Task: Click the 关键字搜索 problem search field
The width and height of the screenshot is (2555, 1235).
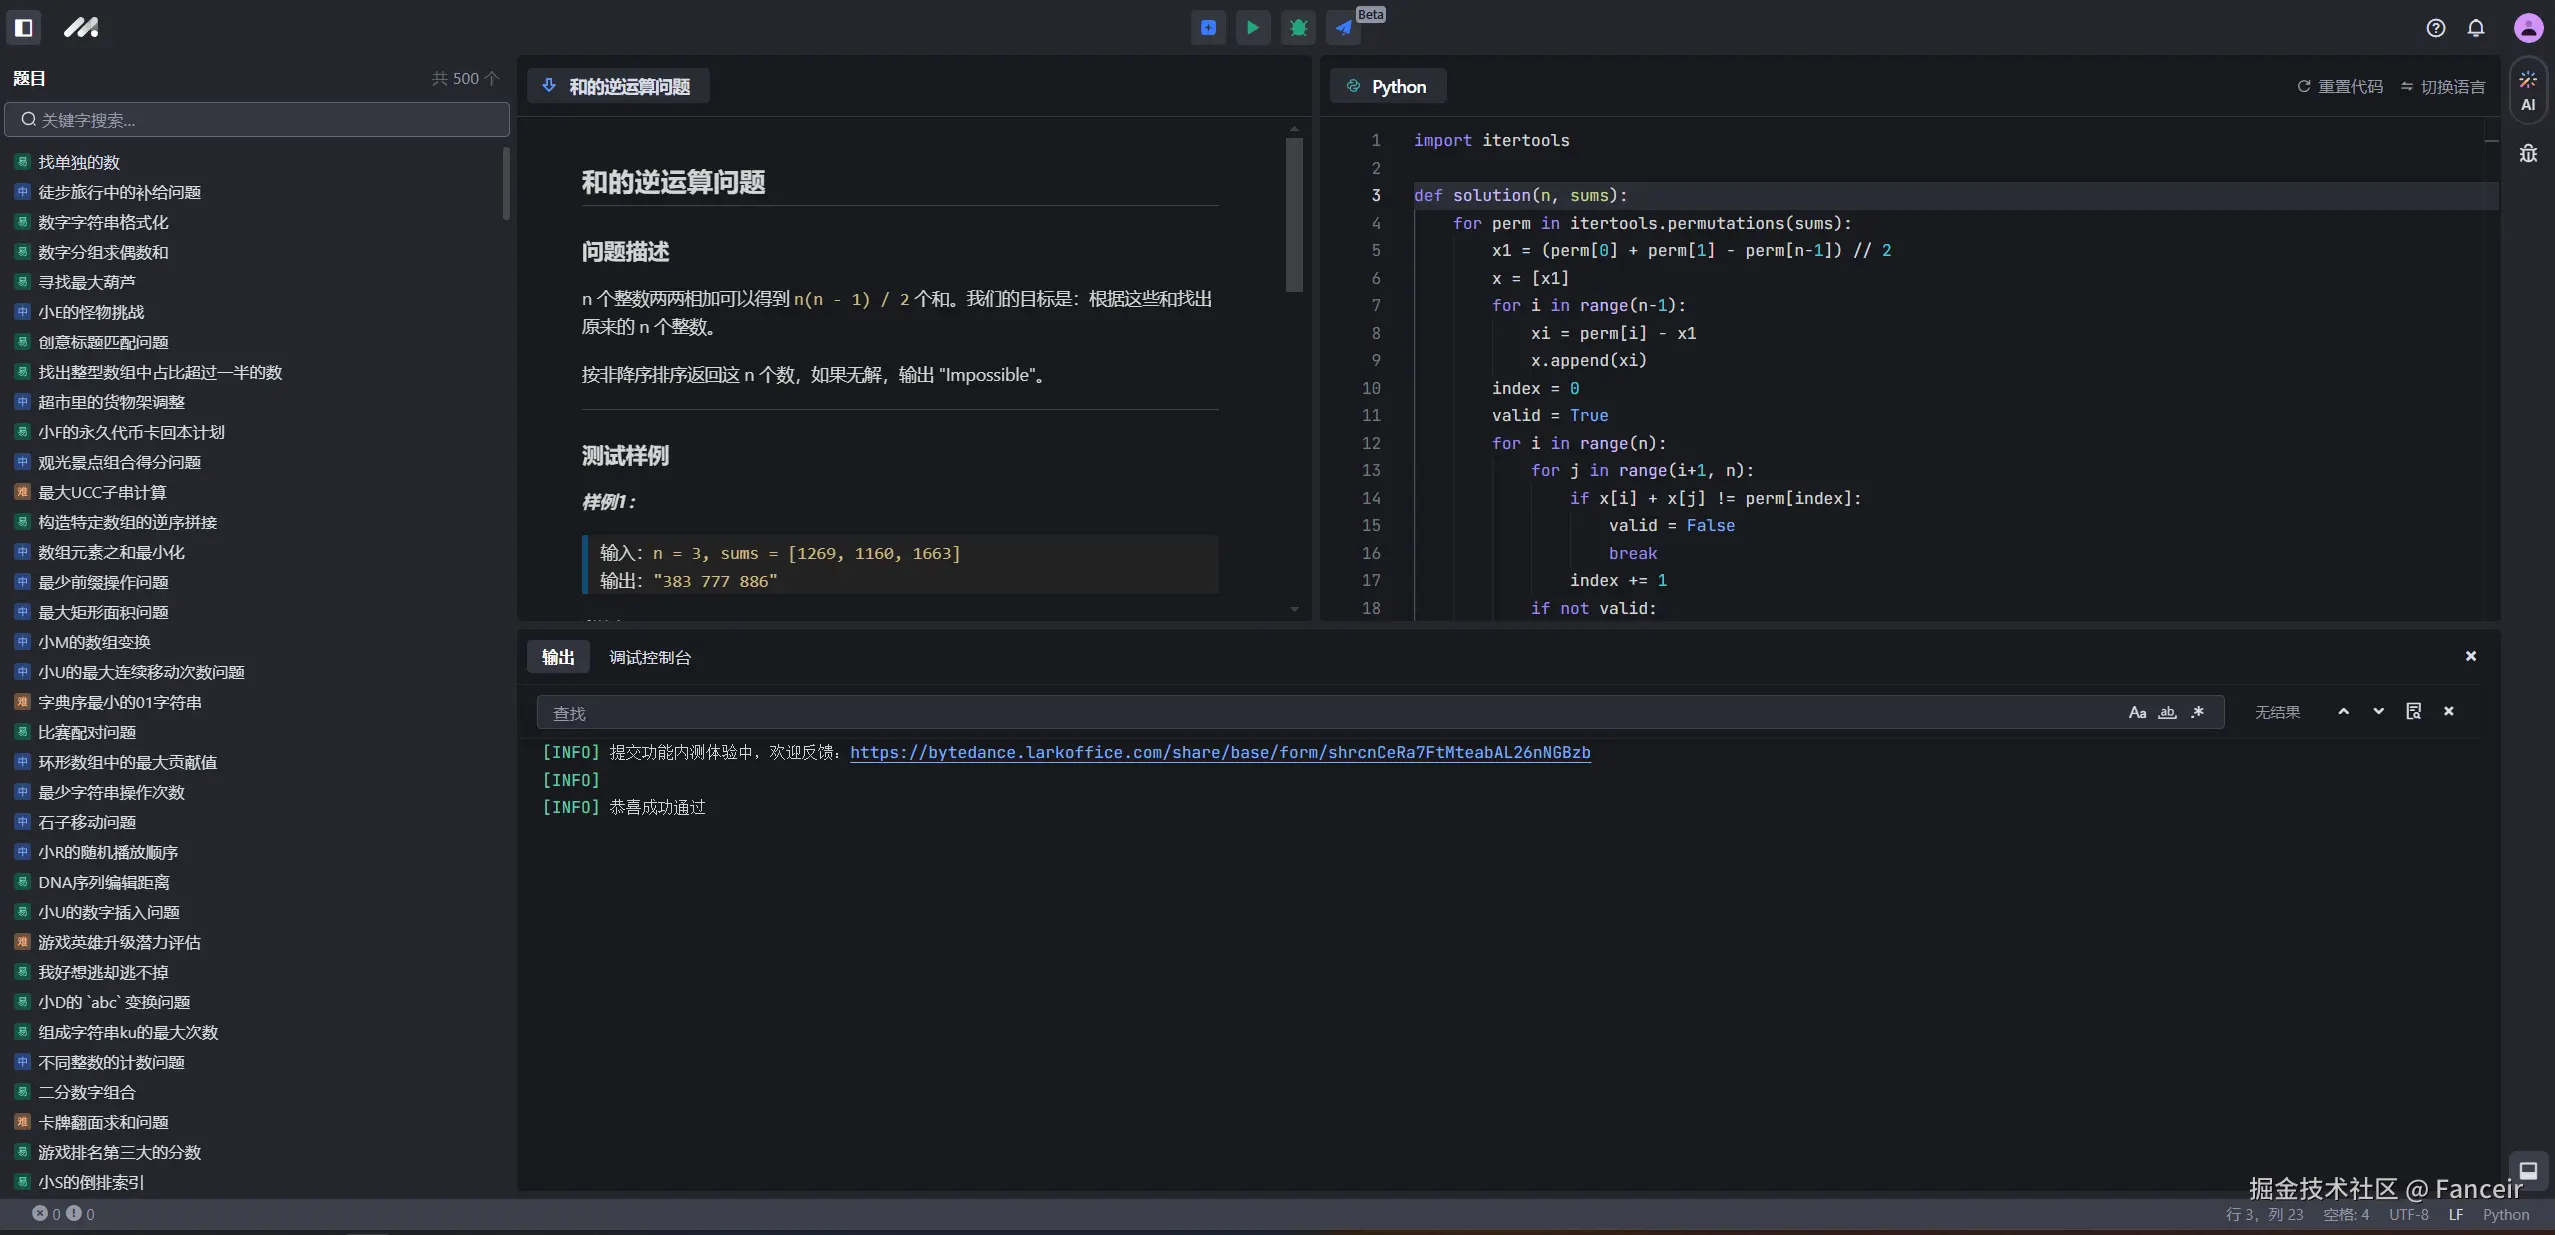Action: (257, 120)
